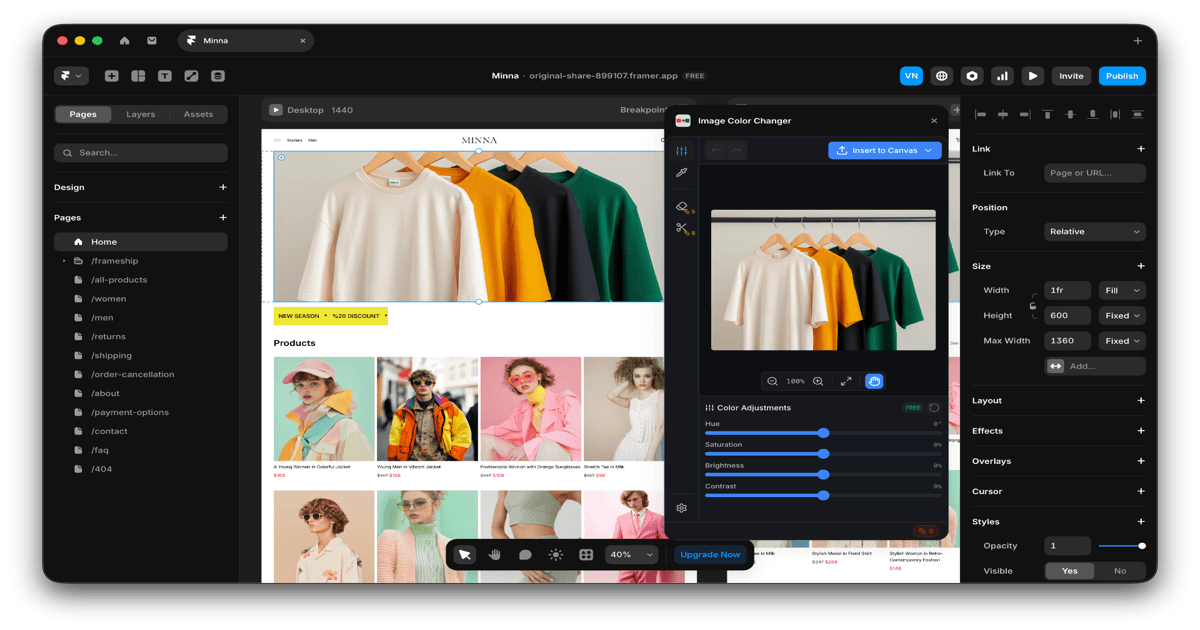Open the analytics icon in the top bar
1200x630 pixels.
click(x=1002, y=75)
